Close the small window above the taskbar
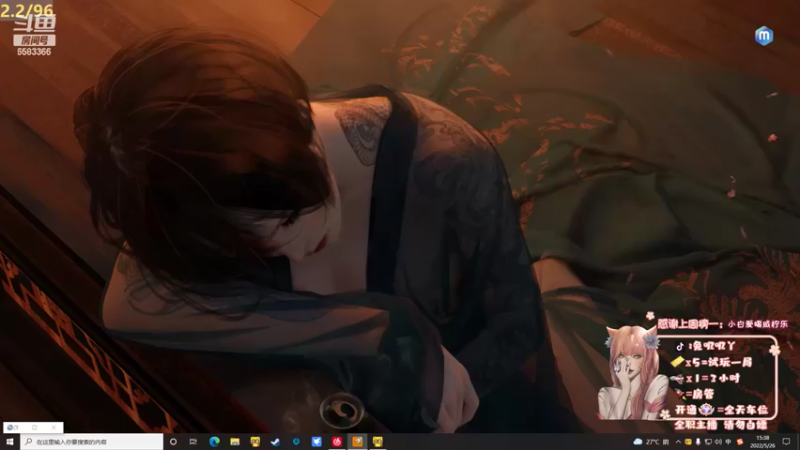The height and width of the screenshot is (450, 800). tap(54, 428)
